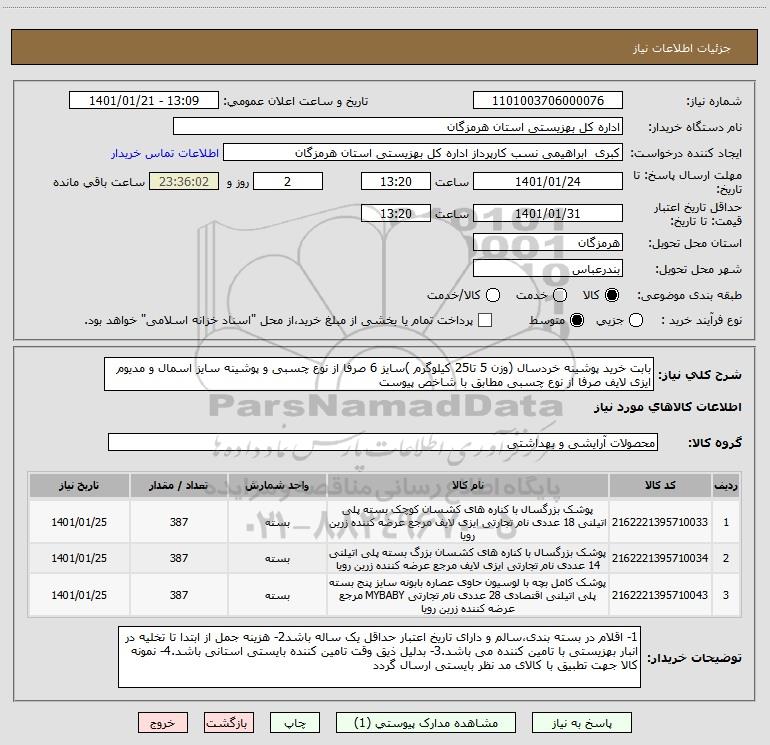The width and height of the screenshot is (770, 745).
Task: Select the جزیی purchase type radio
Action: (636, 320)
